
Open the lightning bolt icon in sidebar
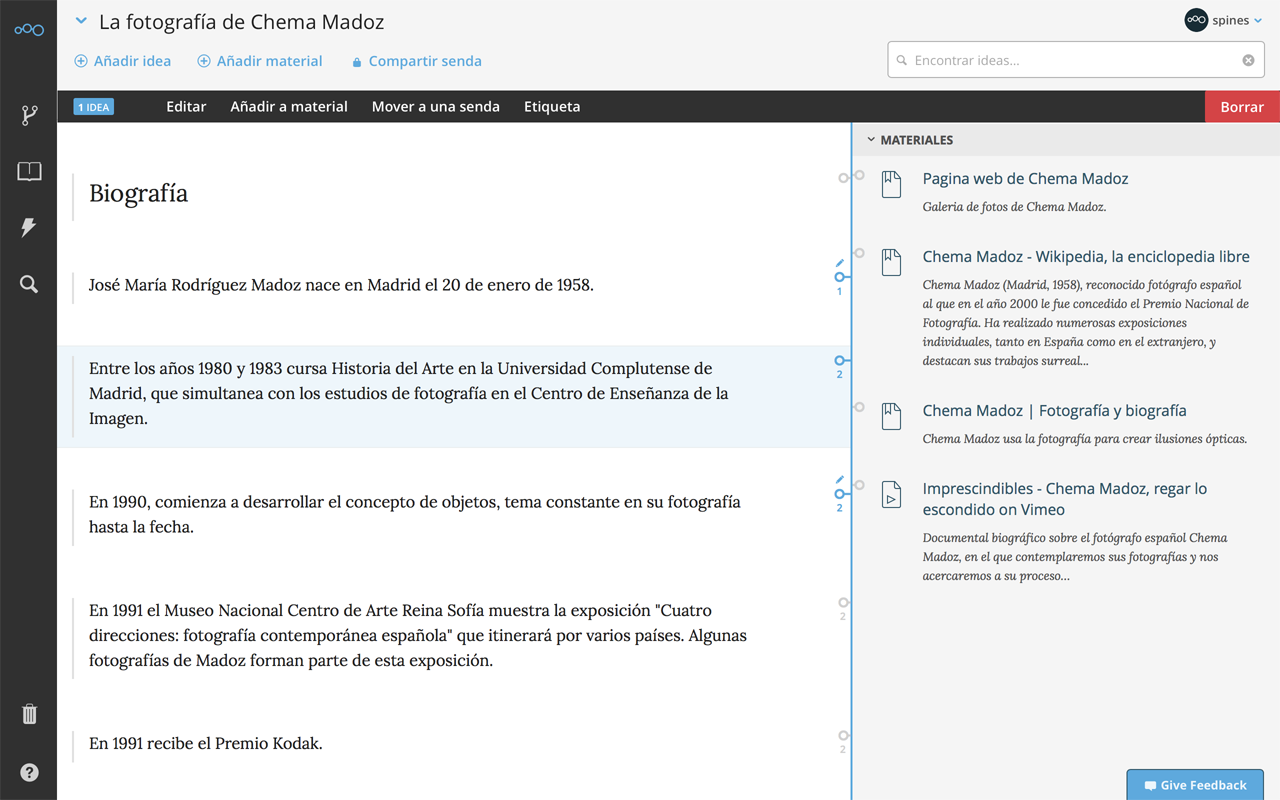pos(29,227)
